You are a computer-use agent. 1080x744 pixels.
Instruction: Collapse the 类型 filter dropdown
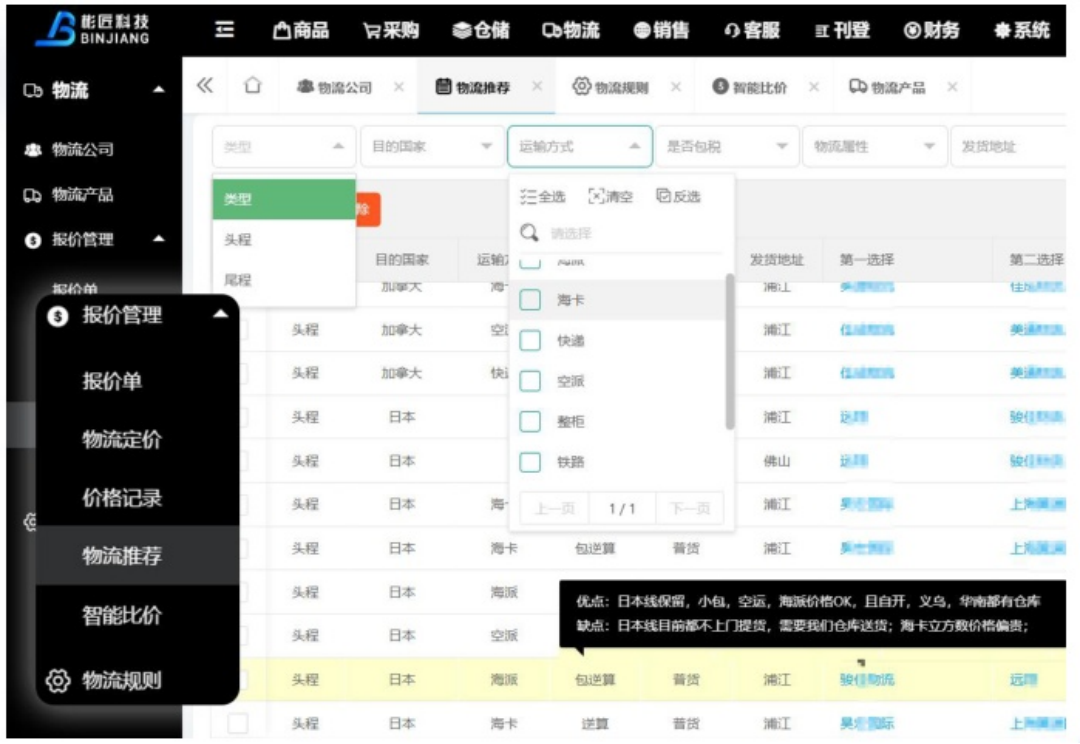[284, 146]
